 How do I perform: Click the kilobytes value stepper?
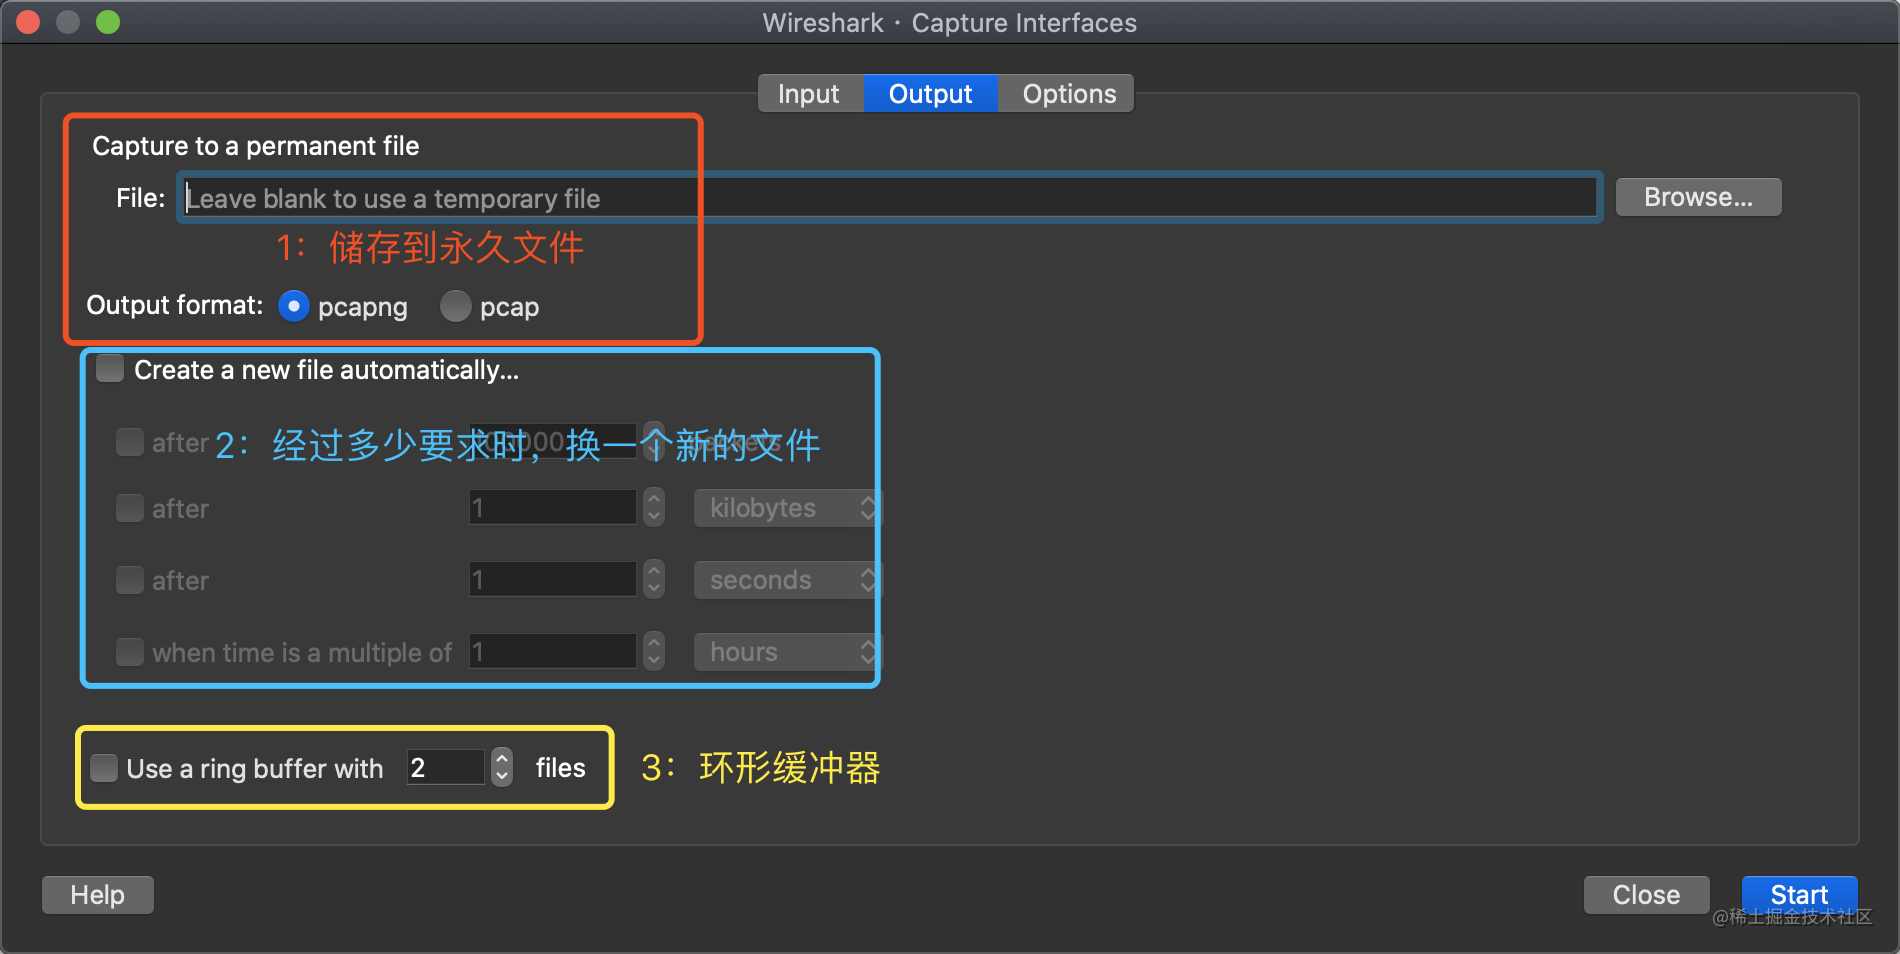pos(654,508)
